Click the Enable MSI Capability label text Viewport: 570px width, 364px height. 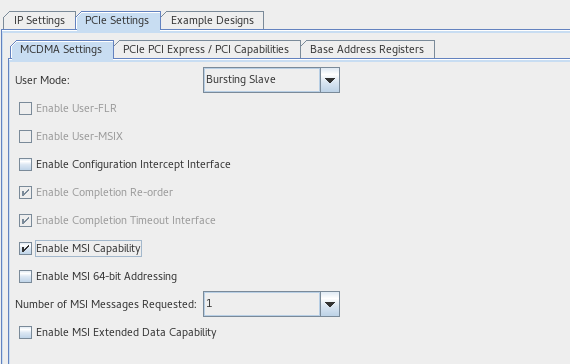(x=88, y=248)
